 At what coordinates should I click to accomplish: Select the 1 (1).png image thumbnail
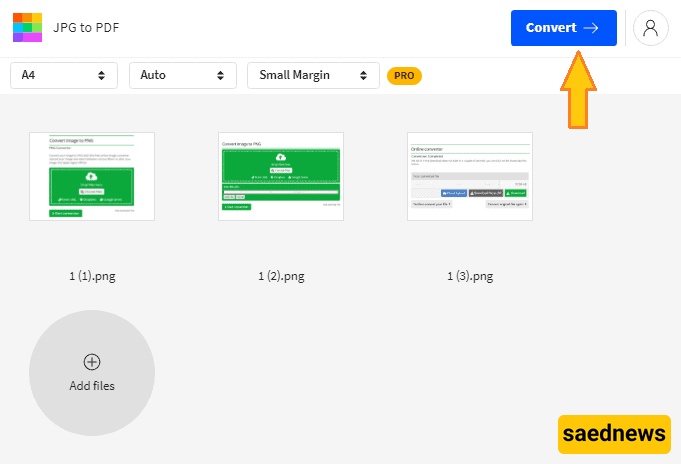(92, 176)
